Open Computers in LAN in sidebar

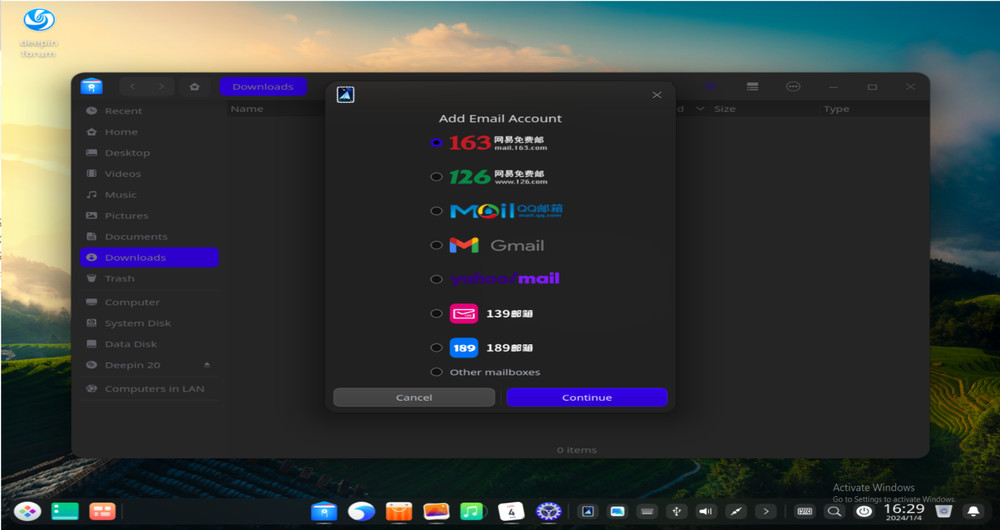click(149, 388)
